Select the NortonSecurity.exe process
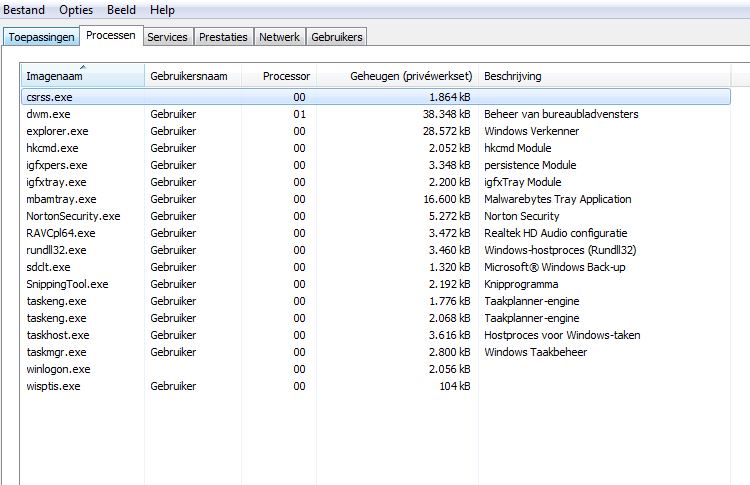Viewport: 750px width, 485px height. point(73,216)
